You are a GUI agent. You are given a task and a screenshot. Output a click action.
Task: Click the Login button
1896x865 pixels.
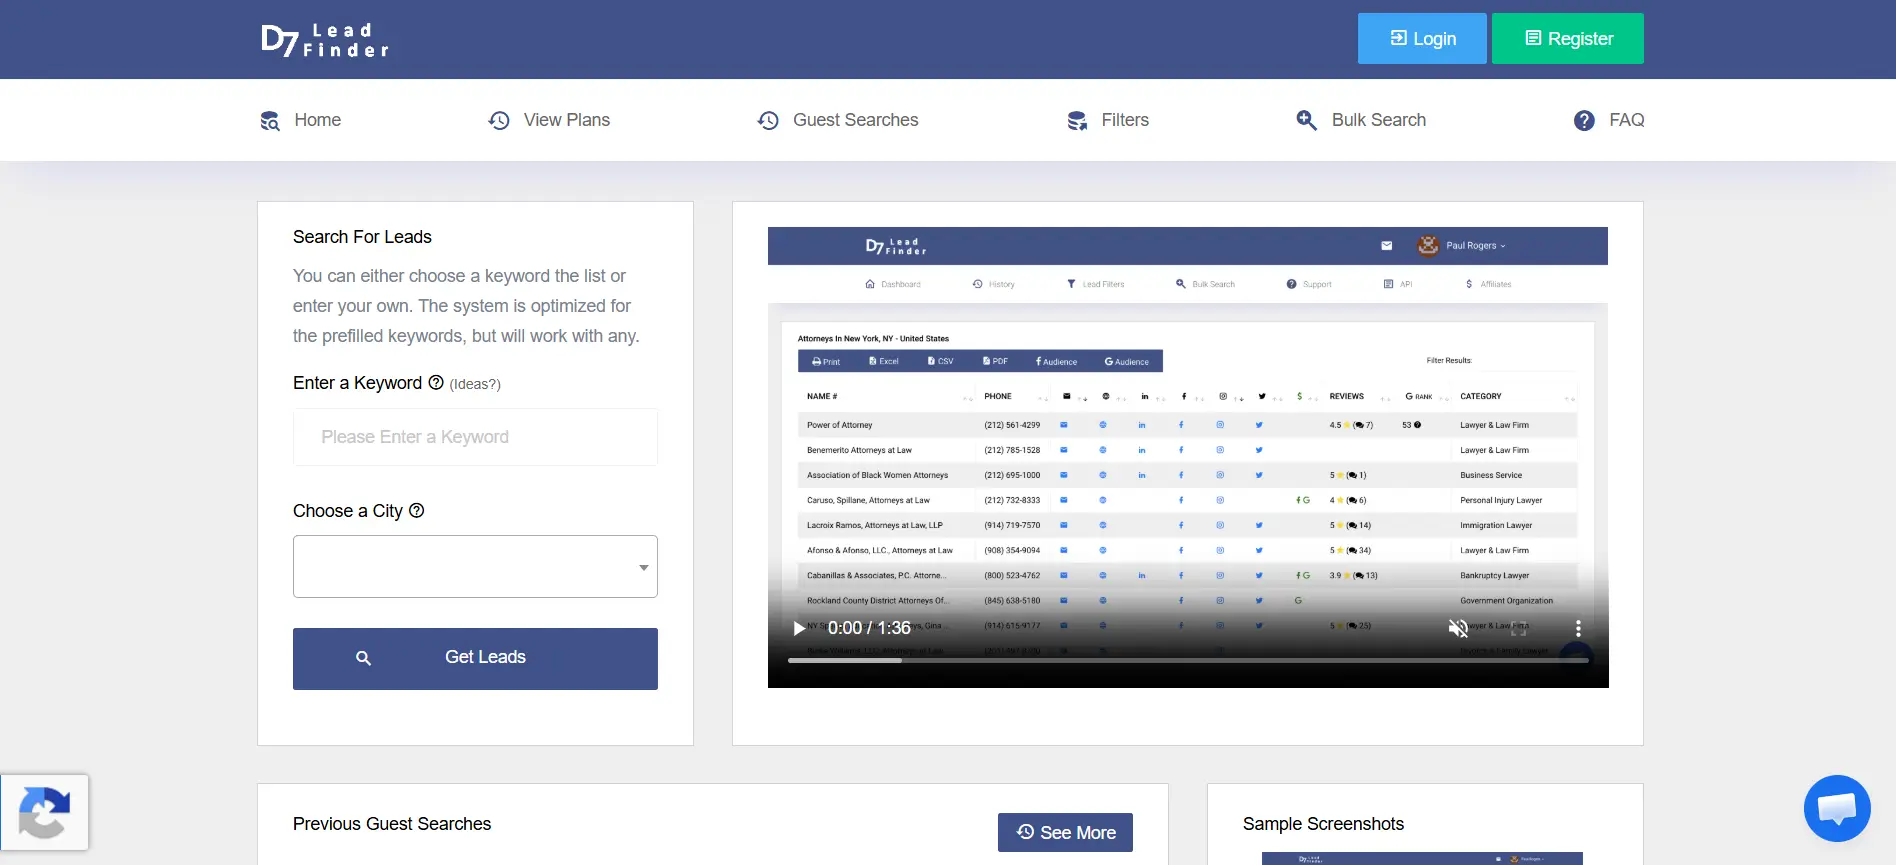tap(1422, 38)
